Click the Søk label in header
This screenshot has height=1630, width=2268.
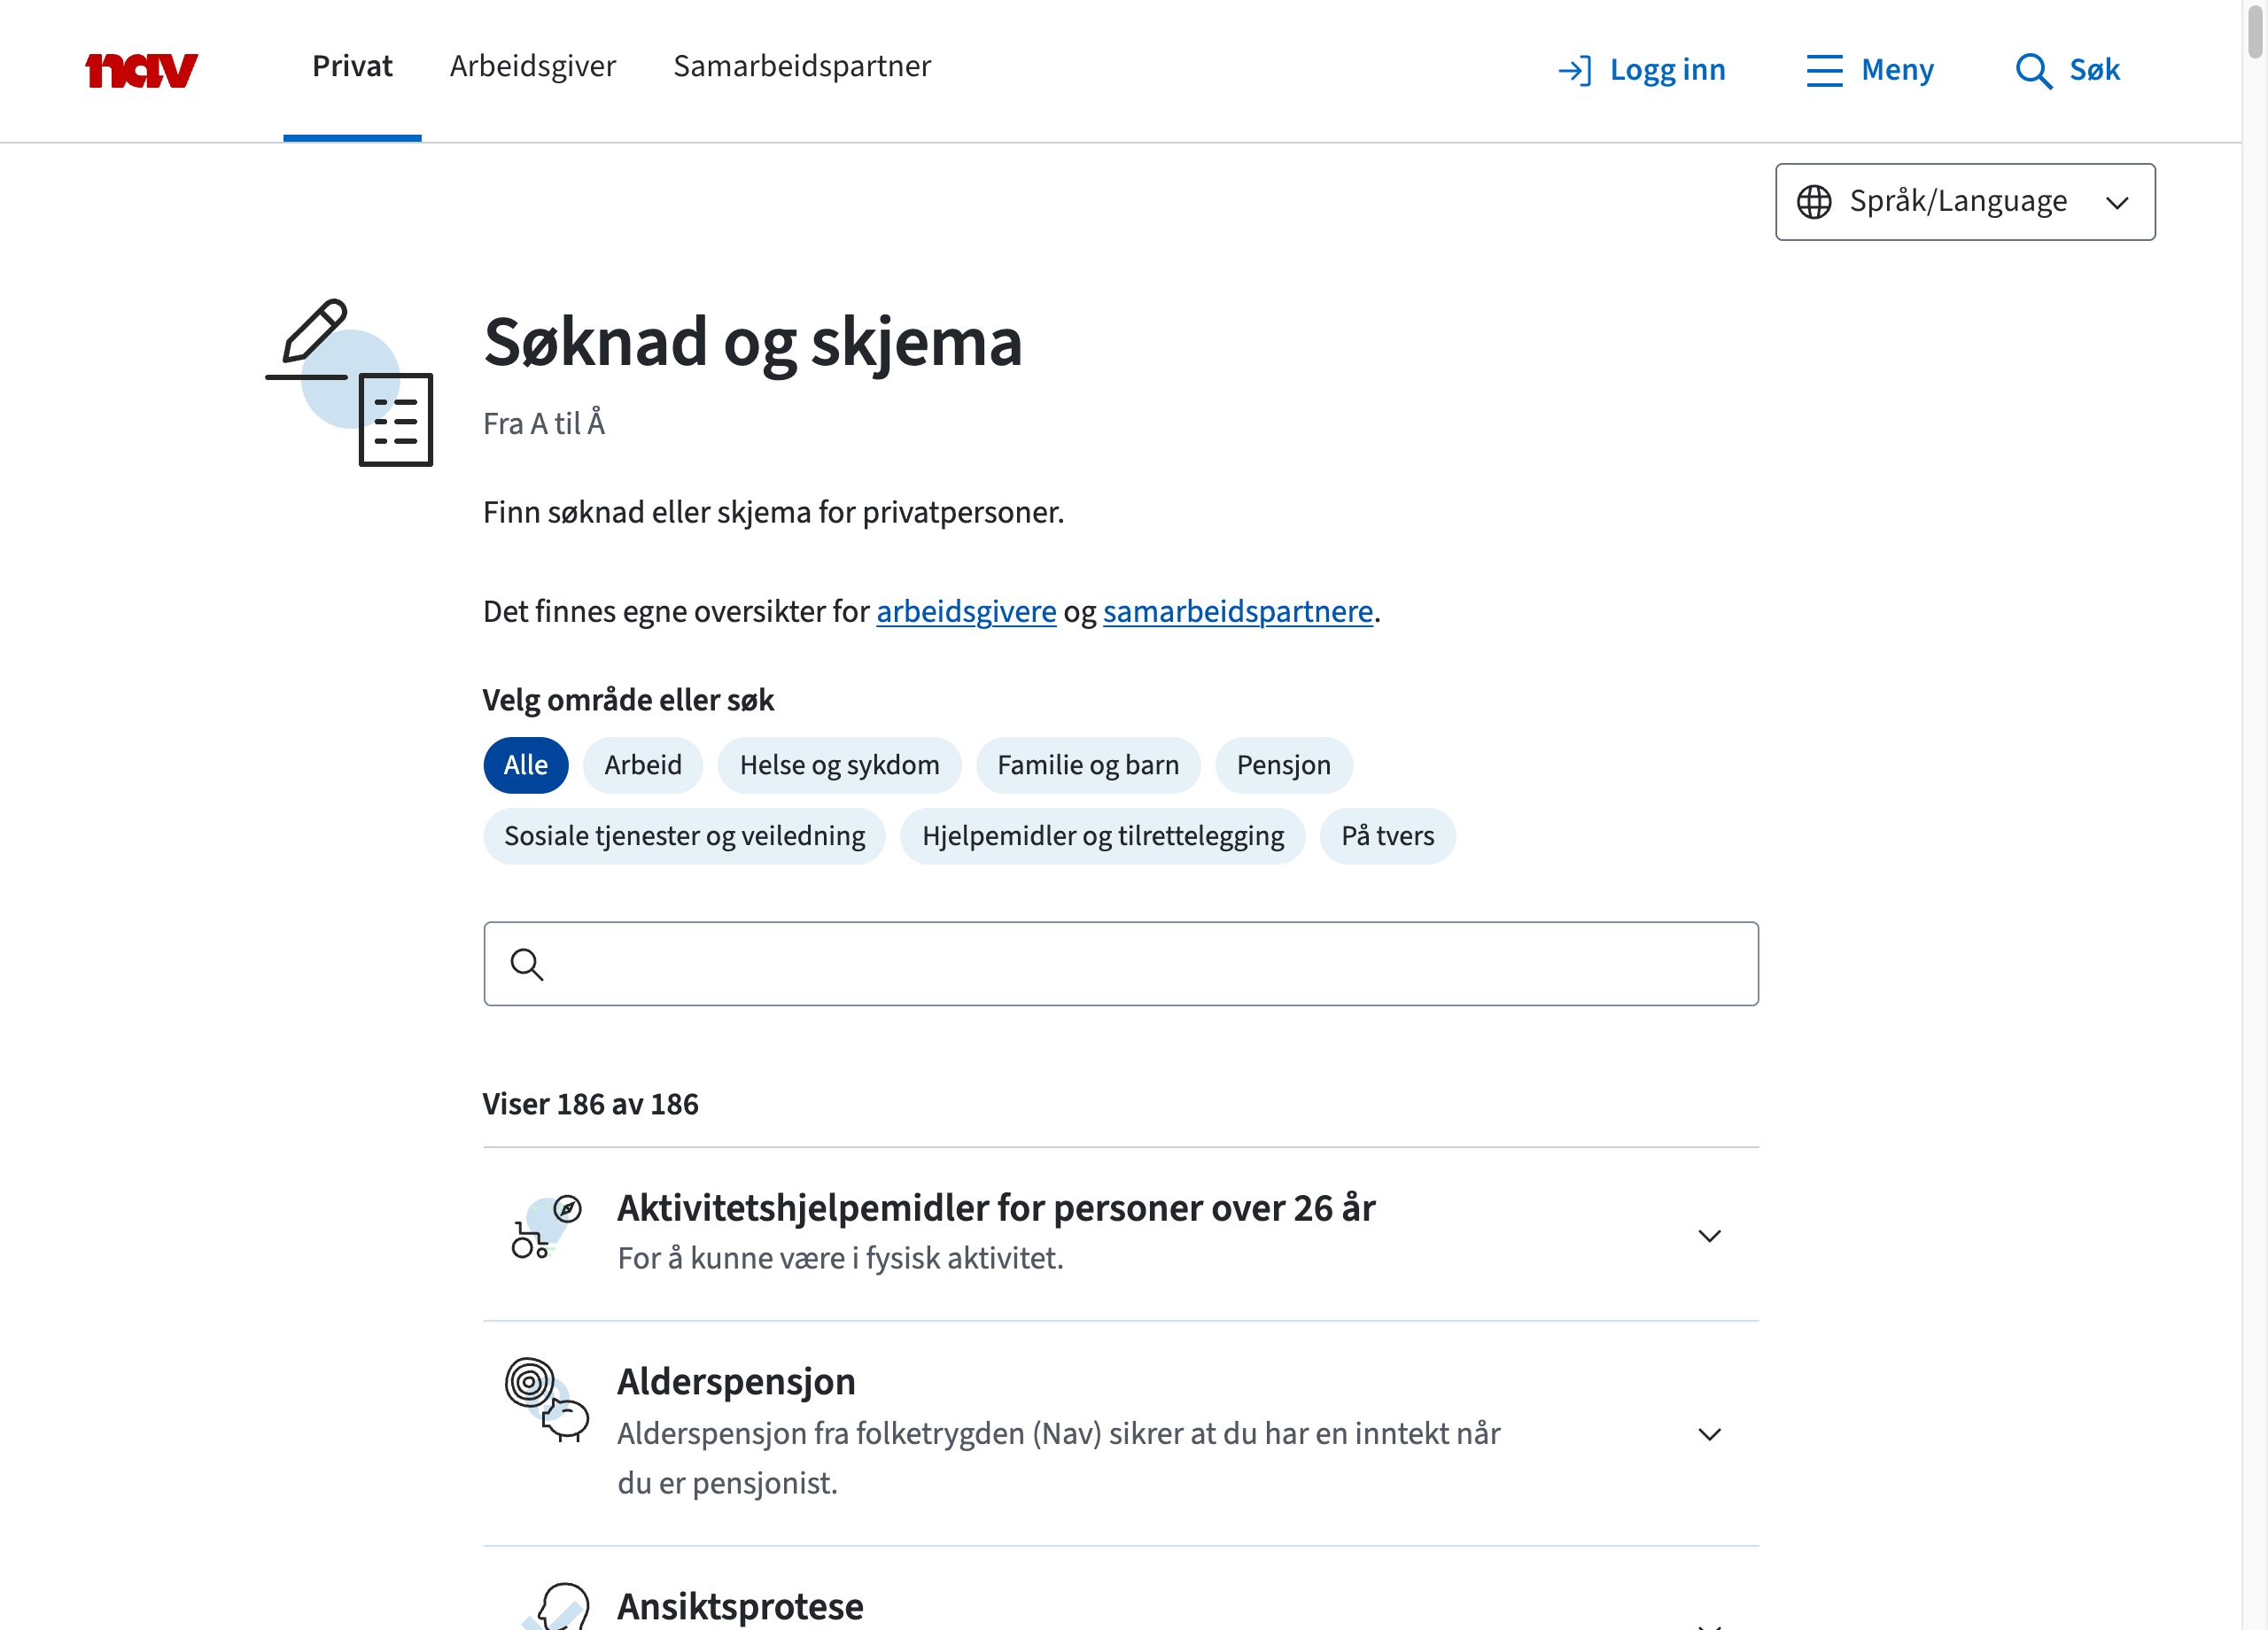[x=2094, y=70]
